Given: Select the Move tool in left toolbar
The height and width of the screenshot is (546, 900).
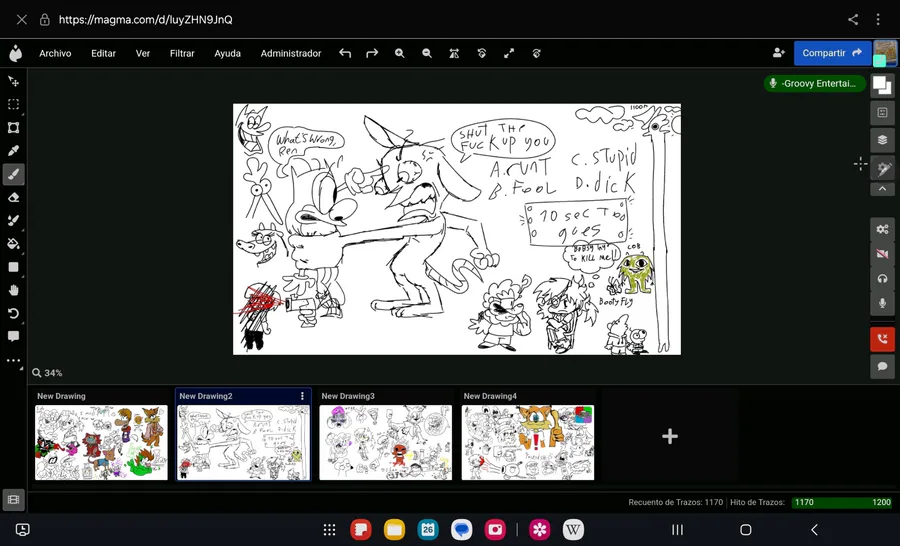Looking at the screenshot, I should 13,82.
